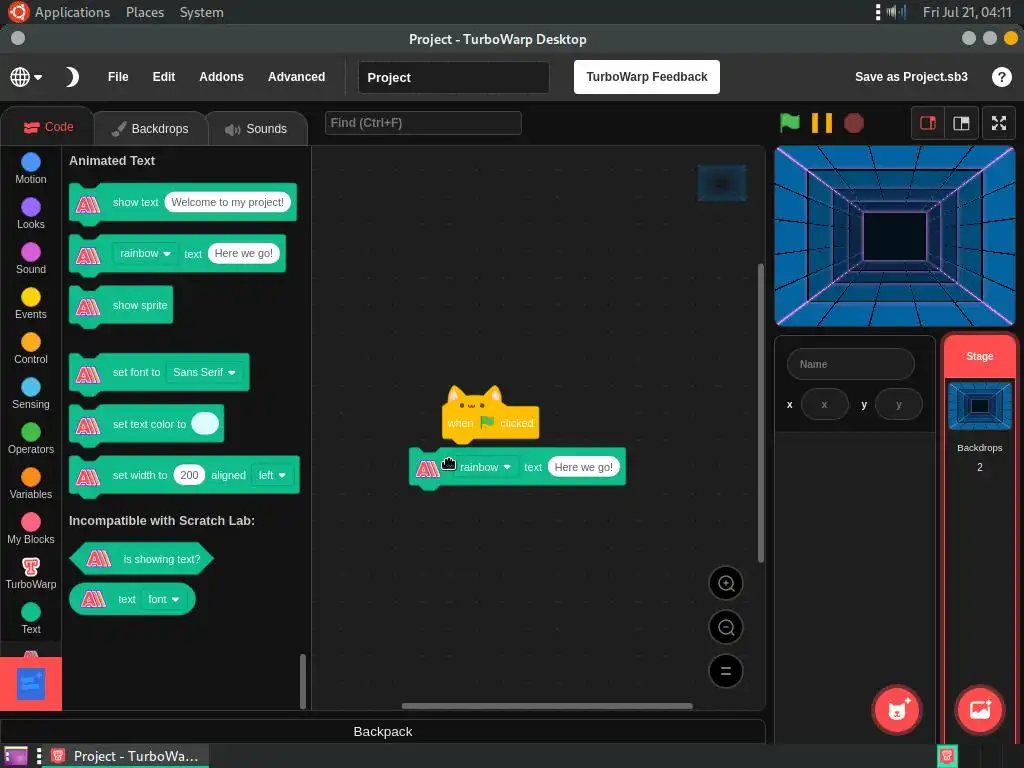This screenshot has height=768, width=1024.
Task: Stop the project with the red stop sign
Action: click(x=854, y=123)
